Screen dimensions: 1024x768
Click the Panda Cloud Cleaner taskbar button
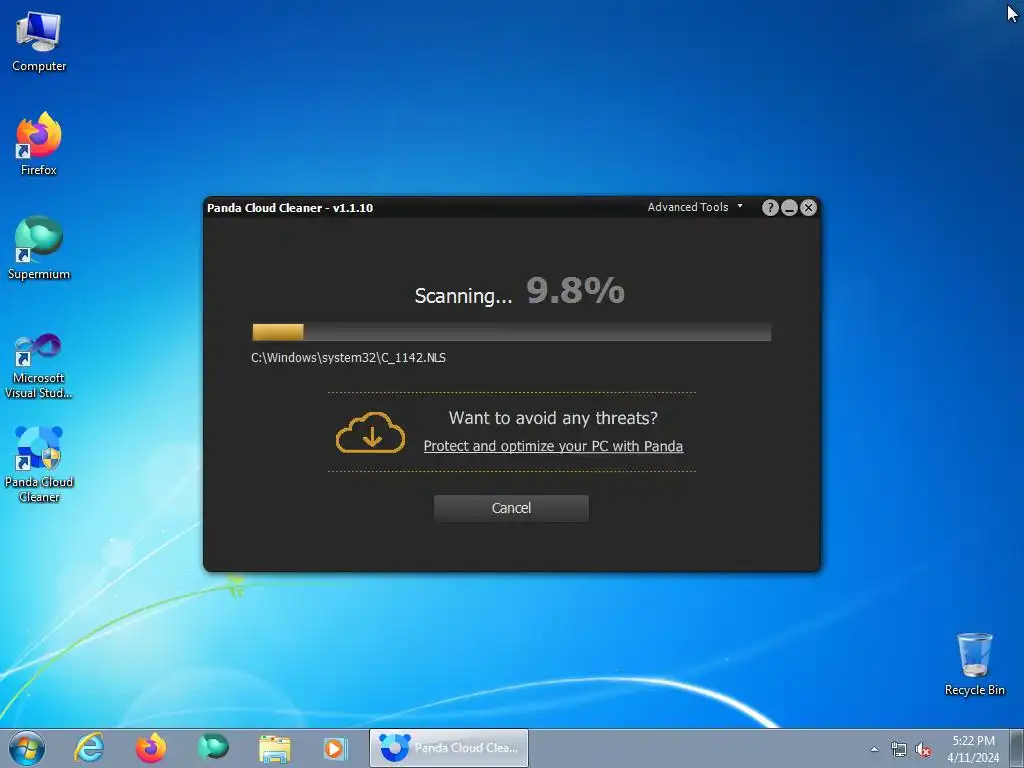tap(449, 748)
